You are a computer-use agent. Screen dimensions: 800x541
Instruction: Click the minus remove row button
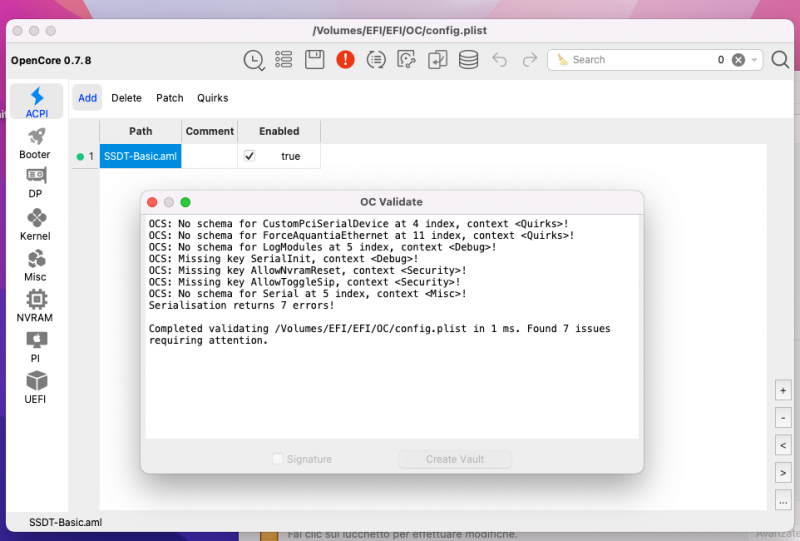[x=783, y=418]
